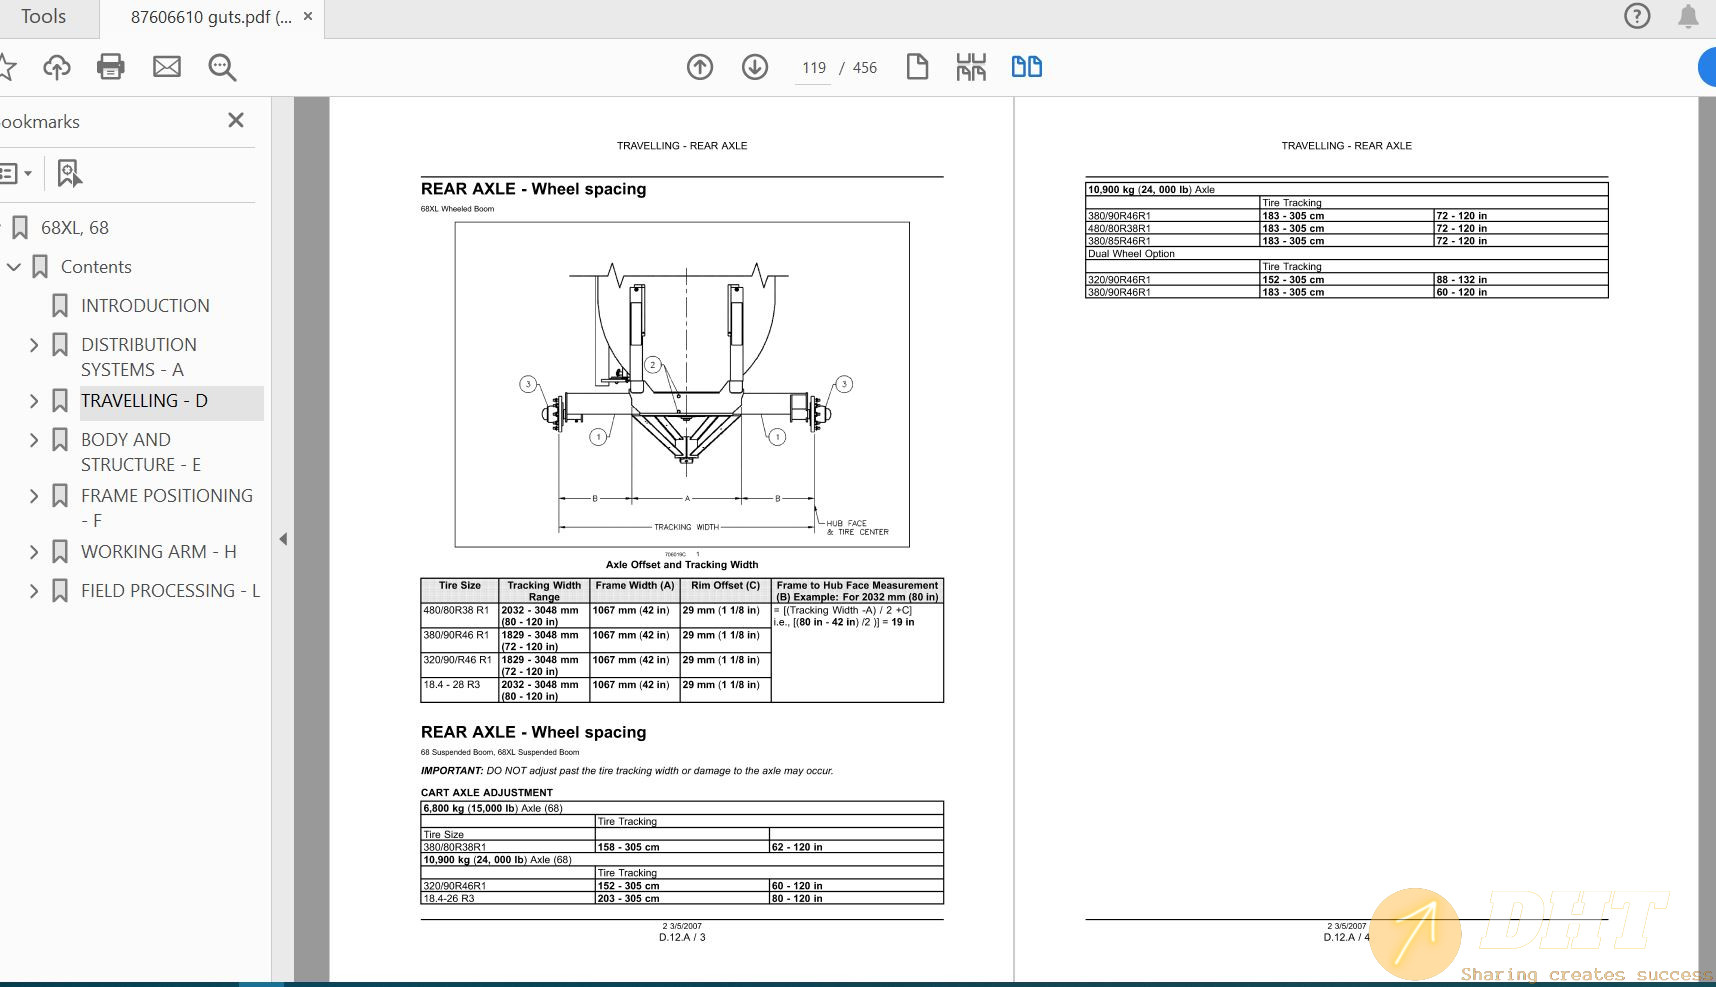This screenshot has height=987, width=1716.
Task: Toggle the notification bell
Action: click(x=1688, y=16)
